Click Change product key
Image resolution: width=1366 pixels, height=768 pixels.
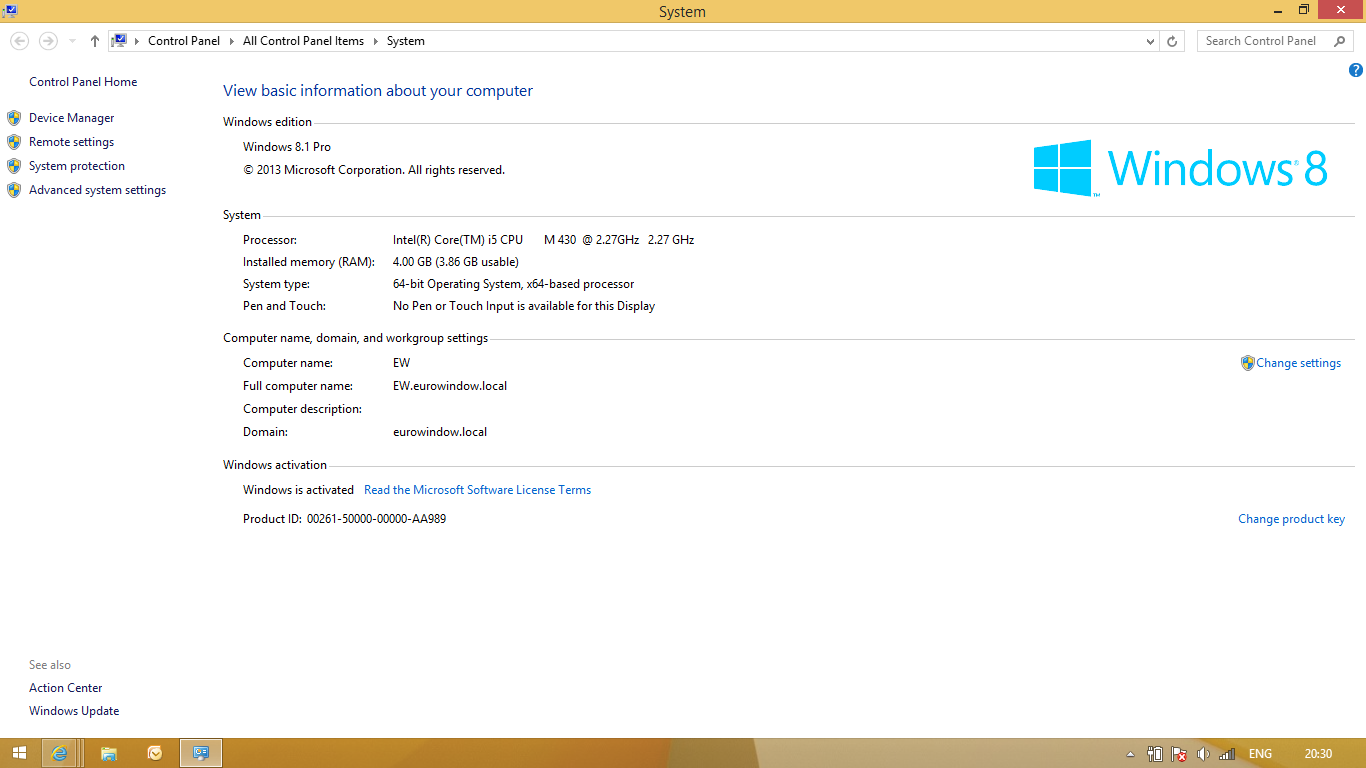coord(1291,519)
